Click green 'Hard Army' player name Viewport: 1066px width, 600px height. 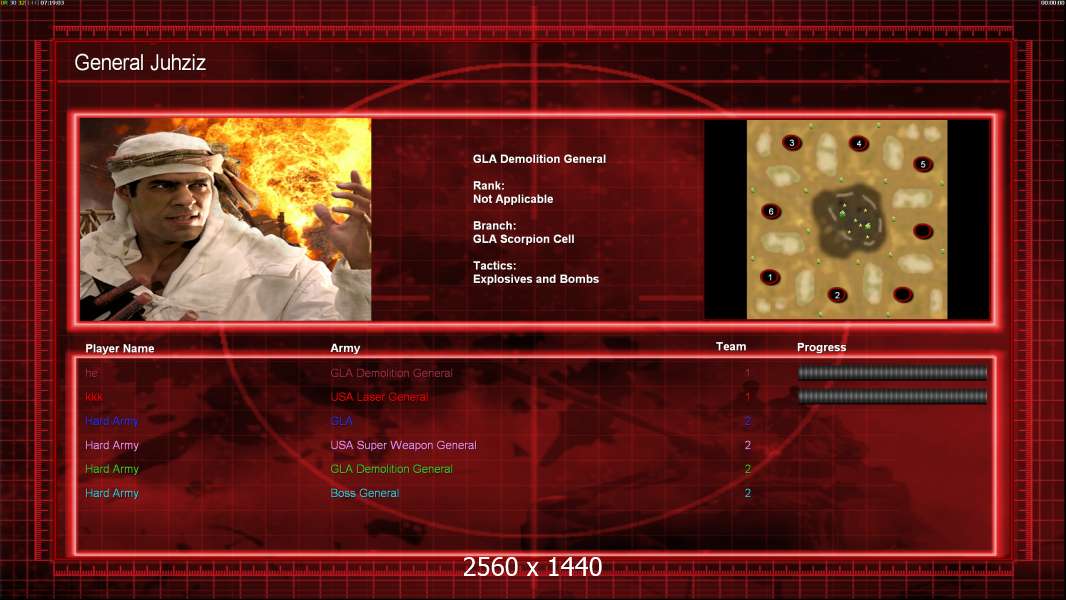tap(111, 469)
